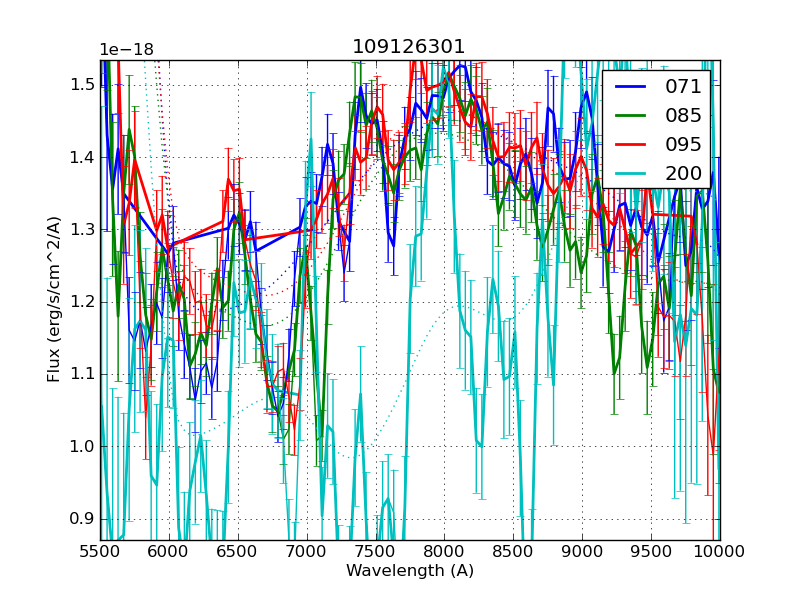
Task: Click the 10000 x-axis tick label
Action: pyautogui.click(x=720, y=551)
